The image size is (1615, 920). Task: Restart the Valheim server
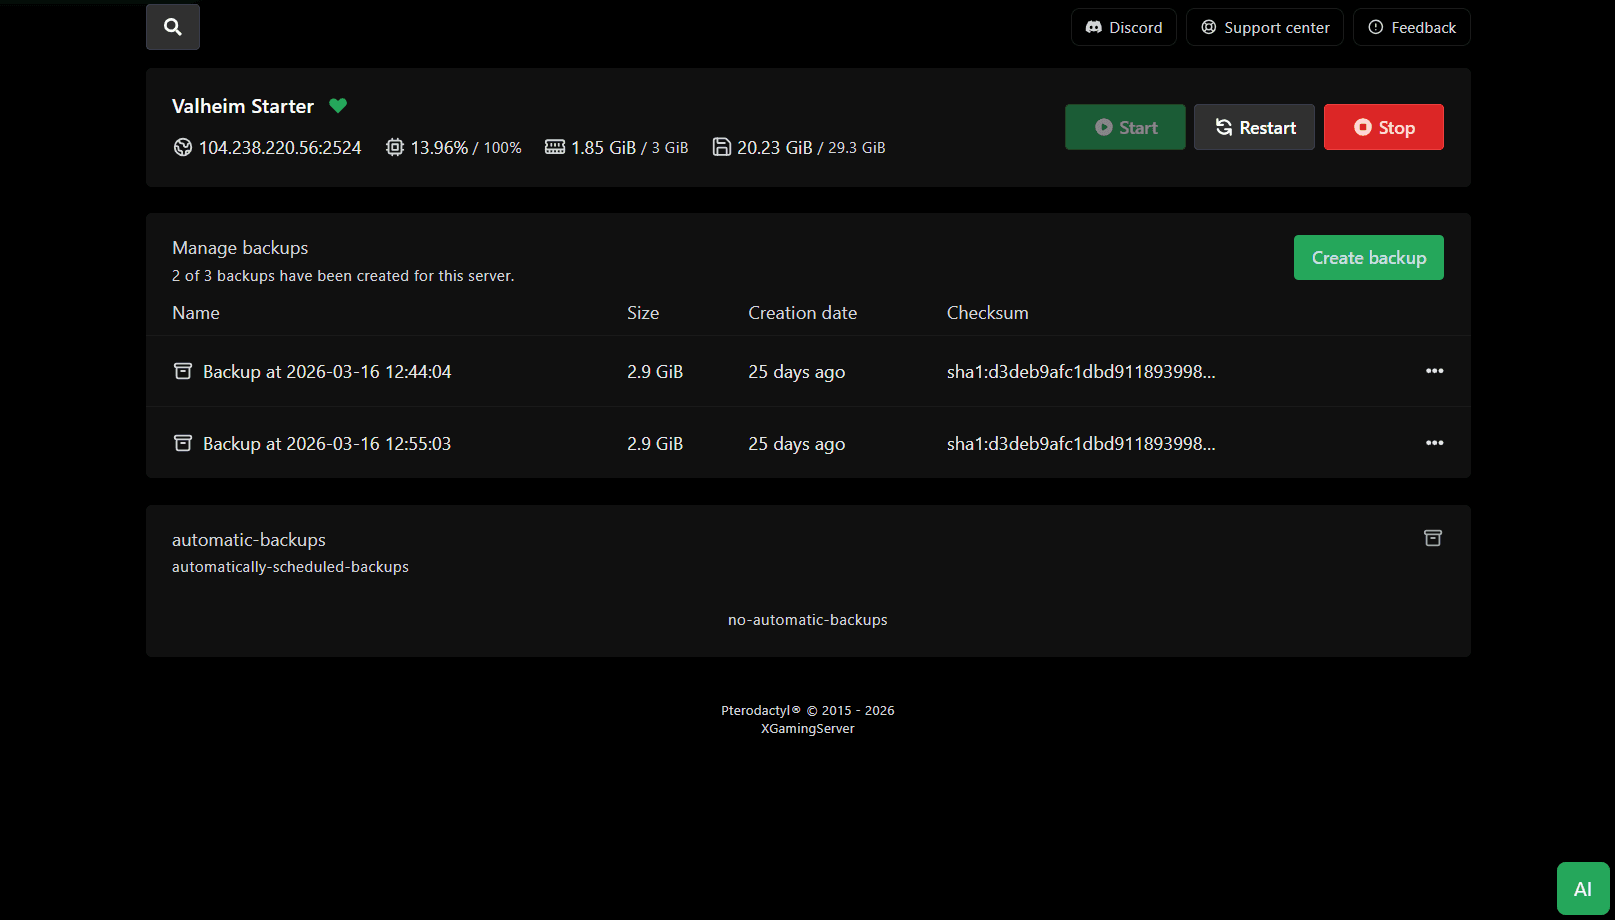pyautogui.click(x=1254, y=127)
